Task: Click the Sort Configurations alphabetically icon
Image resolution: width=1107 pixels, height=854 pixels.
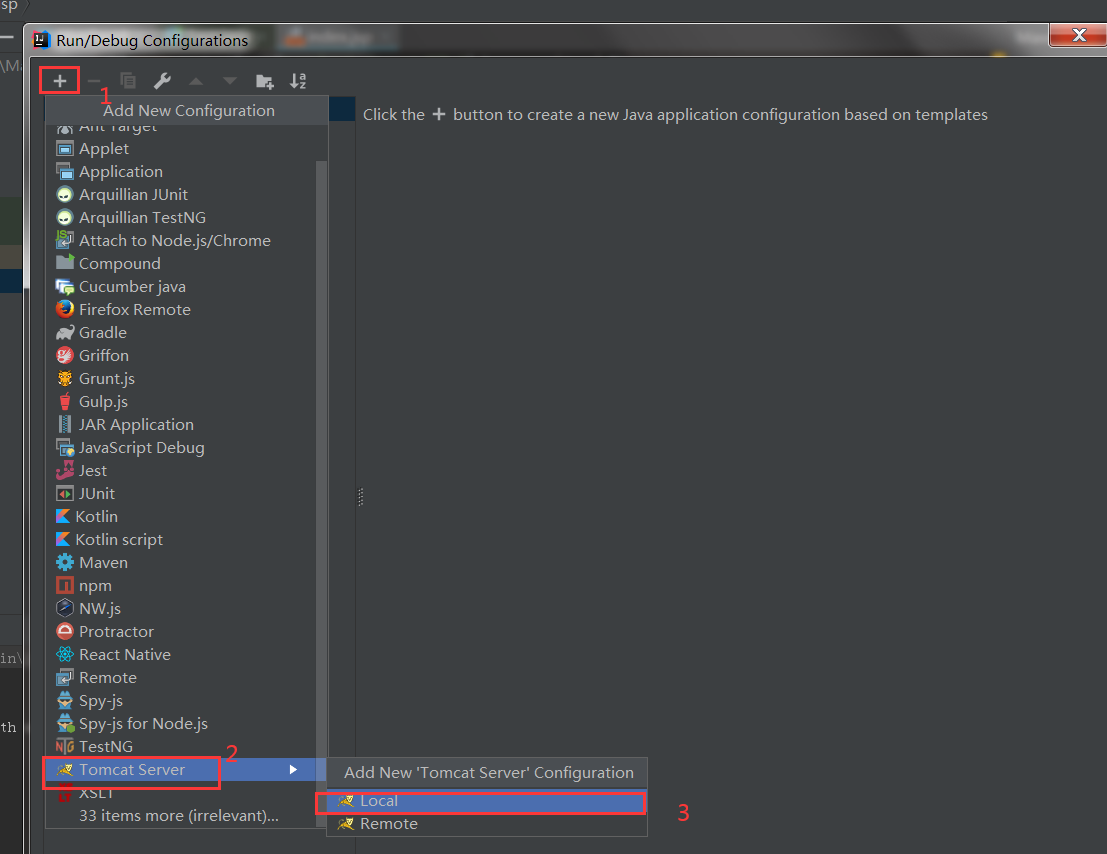Action: click(298, 81)
